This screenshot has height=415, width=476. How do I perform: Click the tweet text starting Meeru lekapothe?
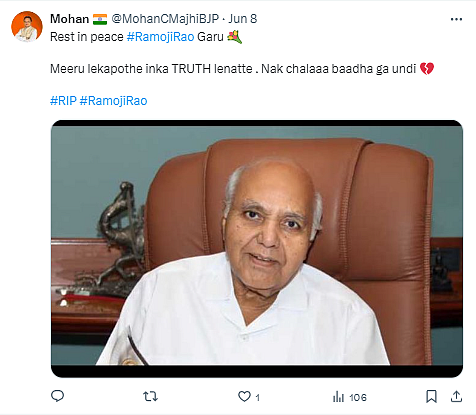click(242, 69)
